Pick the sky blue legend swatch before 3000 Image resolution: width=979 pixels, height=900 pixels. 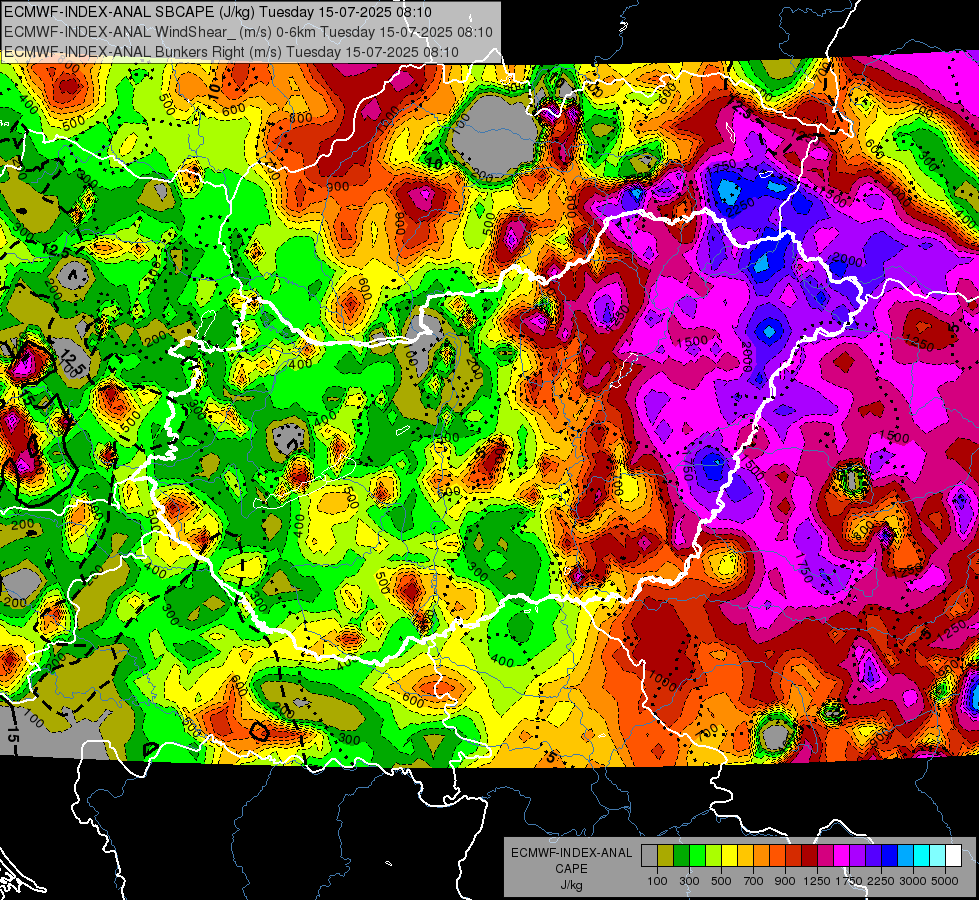(x=905, y=856)
